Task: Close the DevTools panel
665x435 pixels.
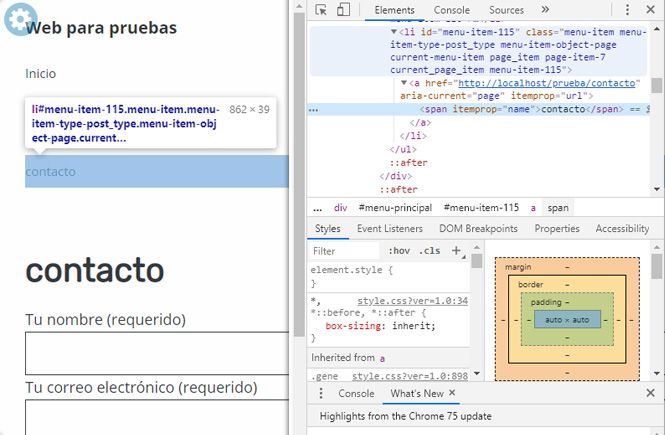Action: click(x=651, y=9)
